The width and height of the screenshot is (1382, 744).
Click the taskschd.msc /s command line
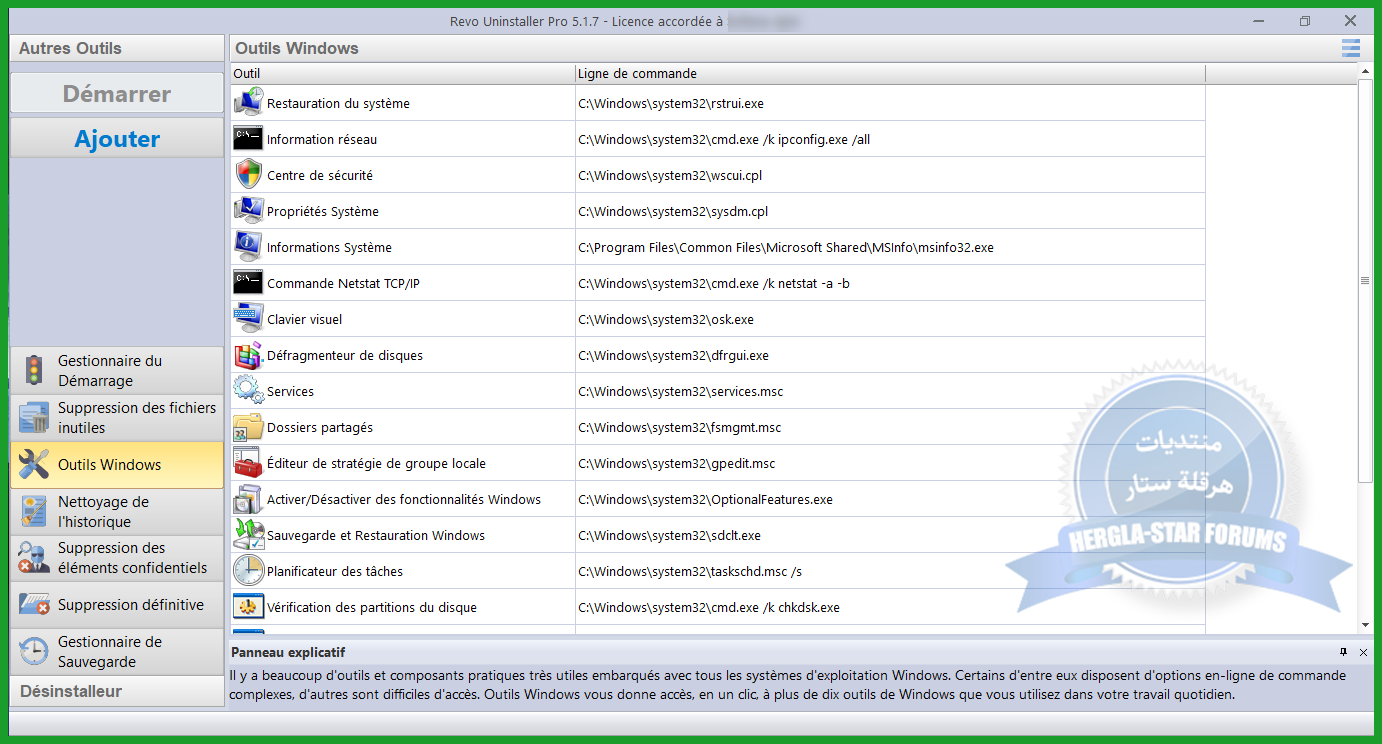click(x=690, y=572)
